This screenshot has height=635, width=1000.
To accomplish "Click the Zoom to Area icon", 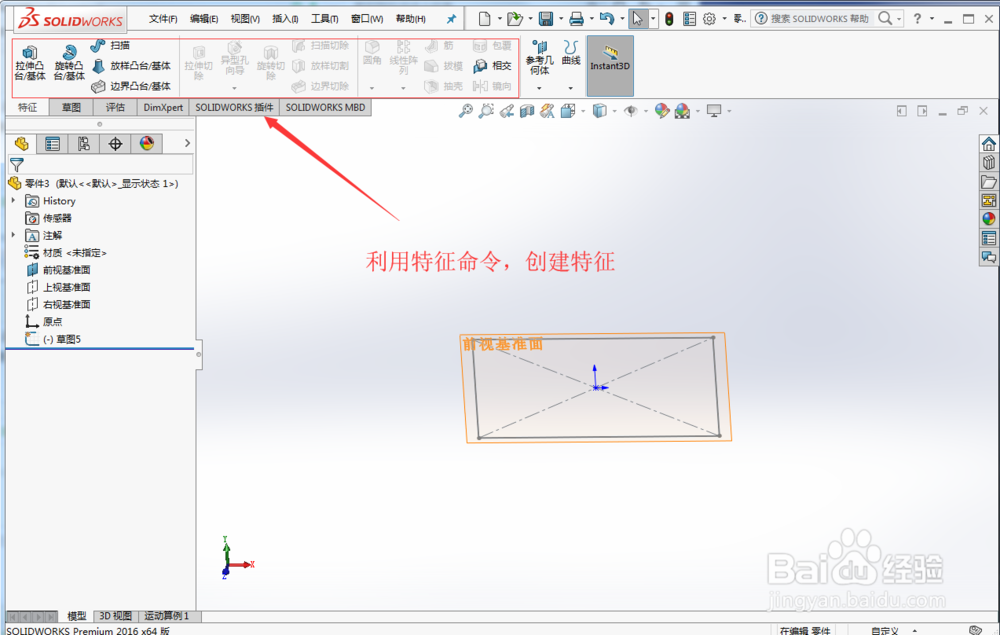I will point(486,111).
